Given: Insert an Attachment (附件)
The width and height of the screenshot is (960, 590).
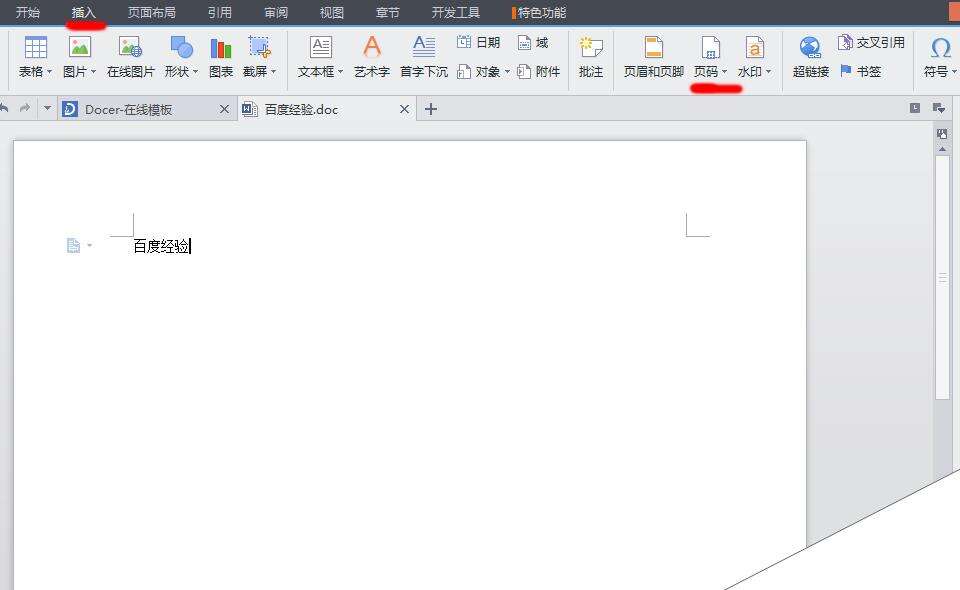Looking at the screenshot, I should pos(538,72).
